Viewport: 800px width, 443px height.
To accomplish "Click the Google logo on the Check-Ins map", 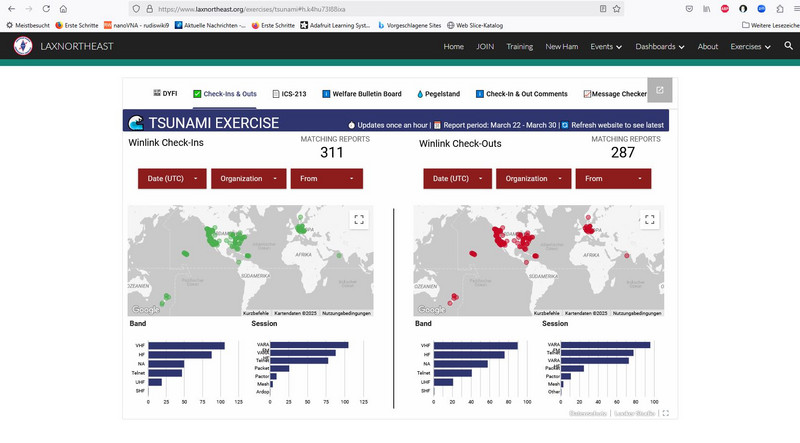I will pos(144,310).
